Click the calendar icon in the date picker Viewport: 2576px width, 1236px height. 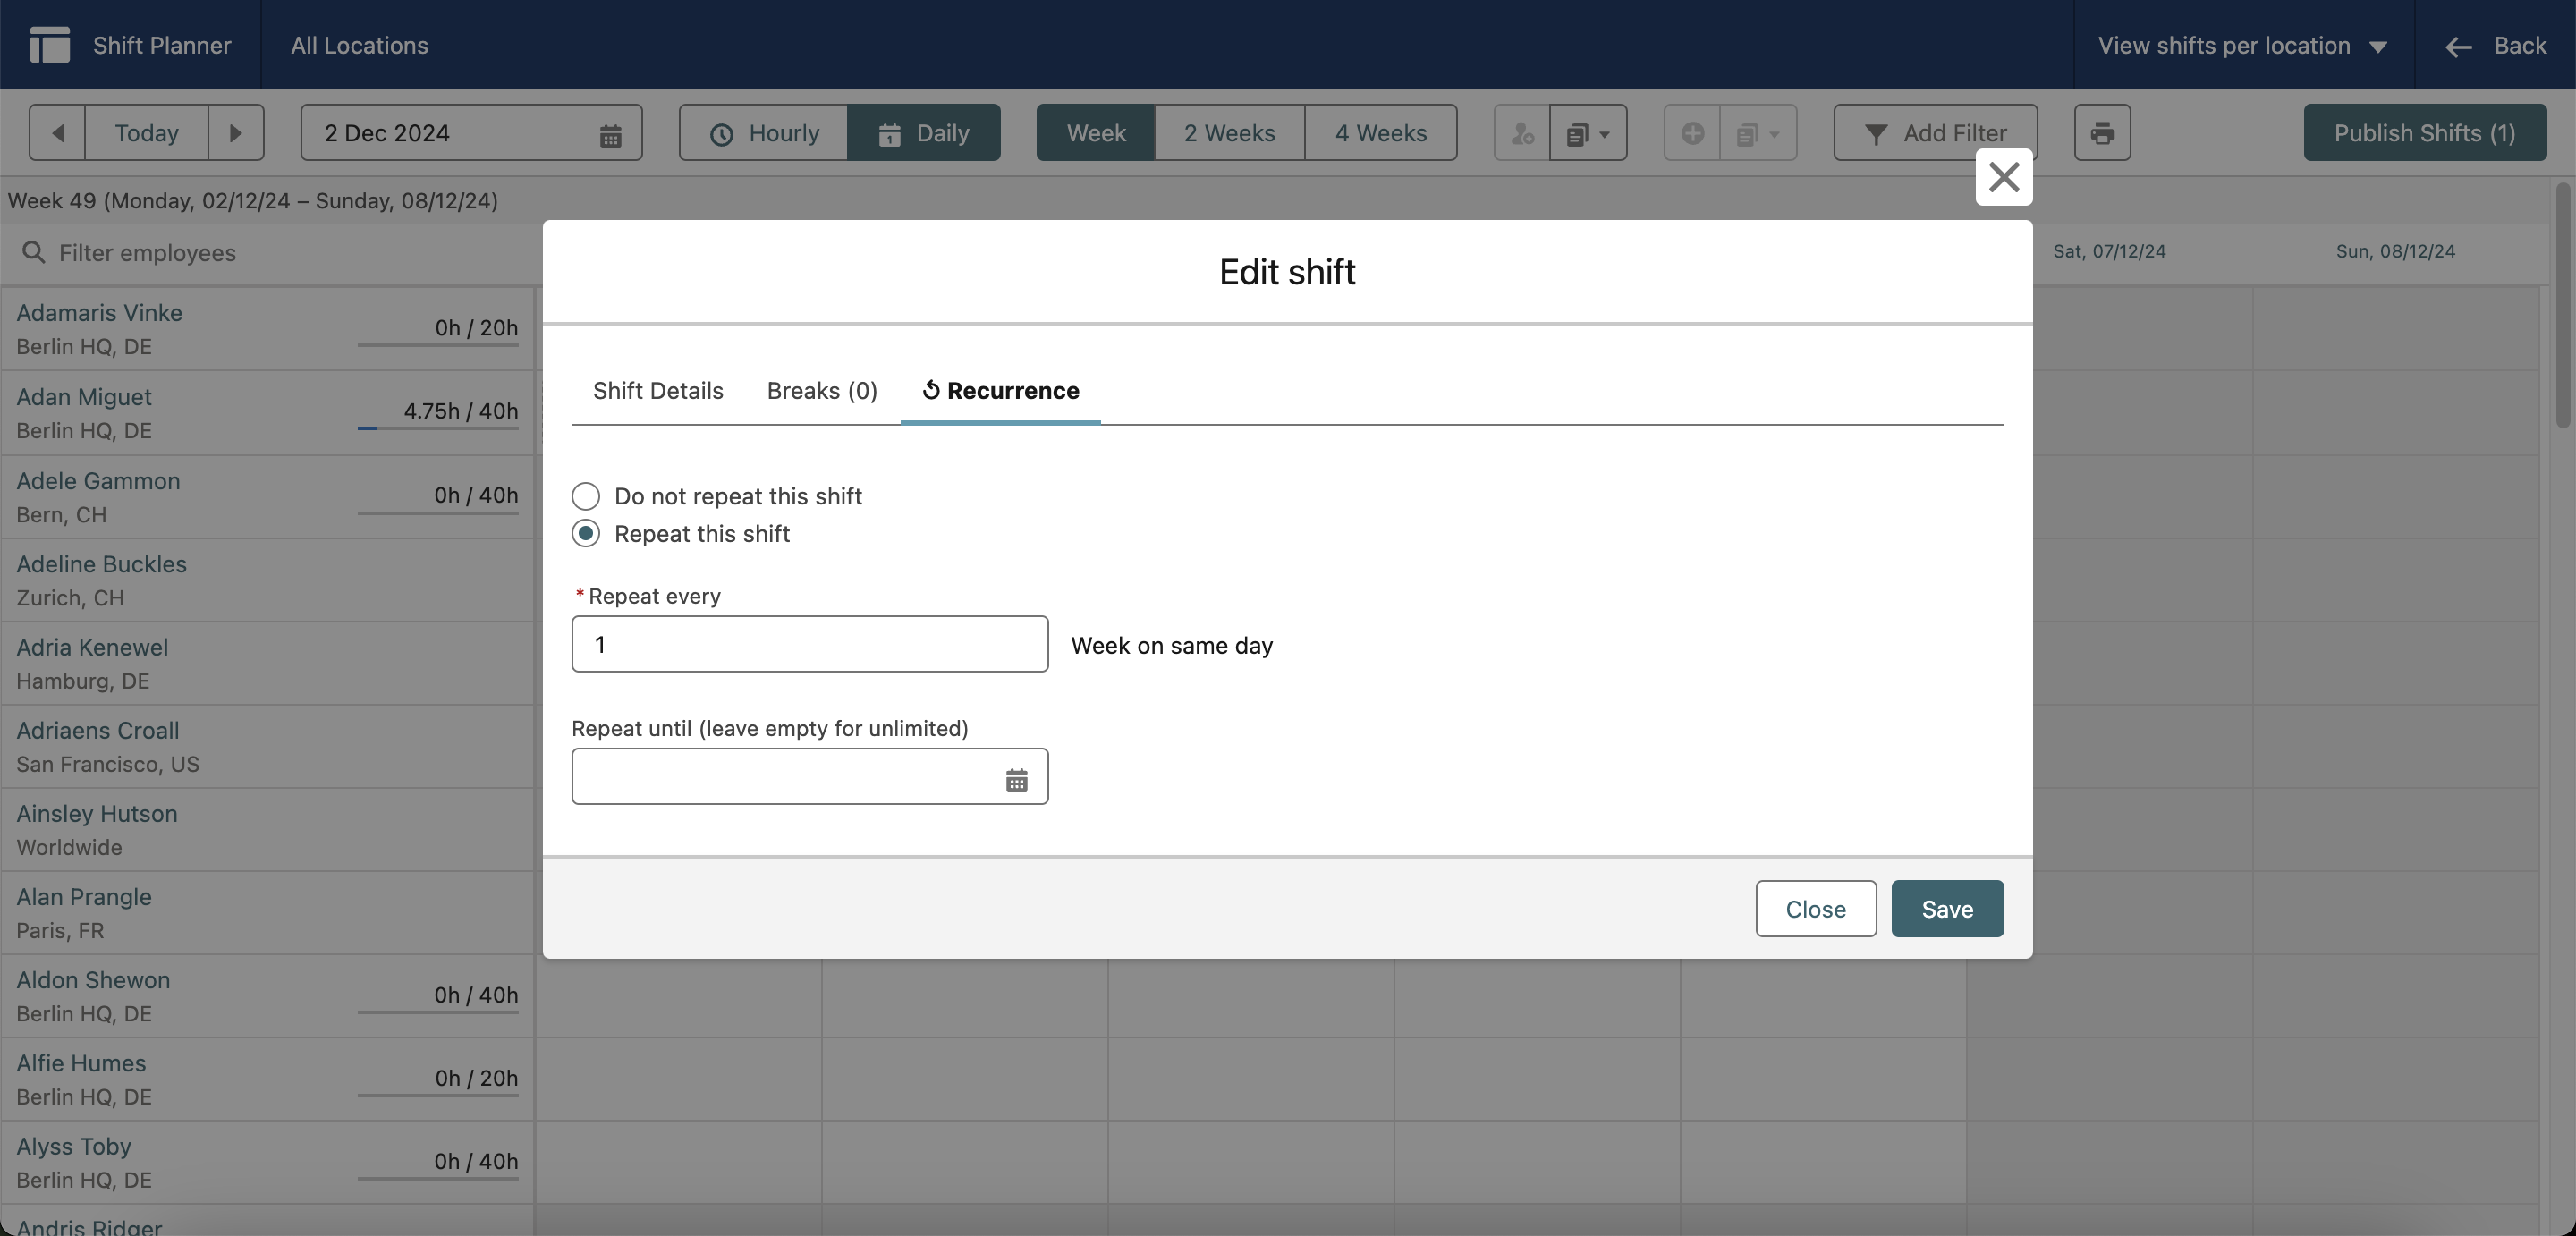[611, 132]
